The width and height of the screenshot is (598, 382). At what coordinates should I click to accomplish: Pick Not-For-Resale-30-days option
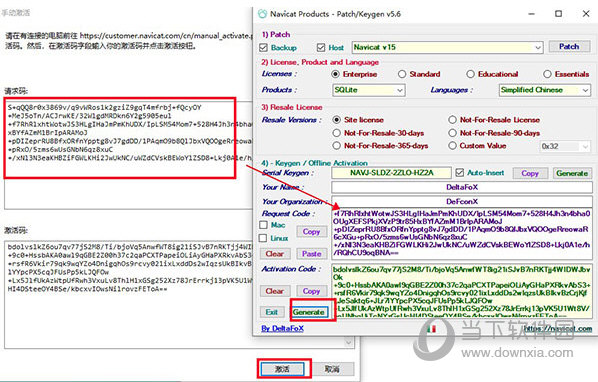point(336,133)
